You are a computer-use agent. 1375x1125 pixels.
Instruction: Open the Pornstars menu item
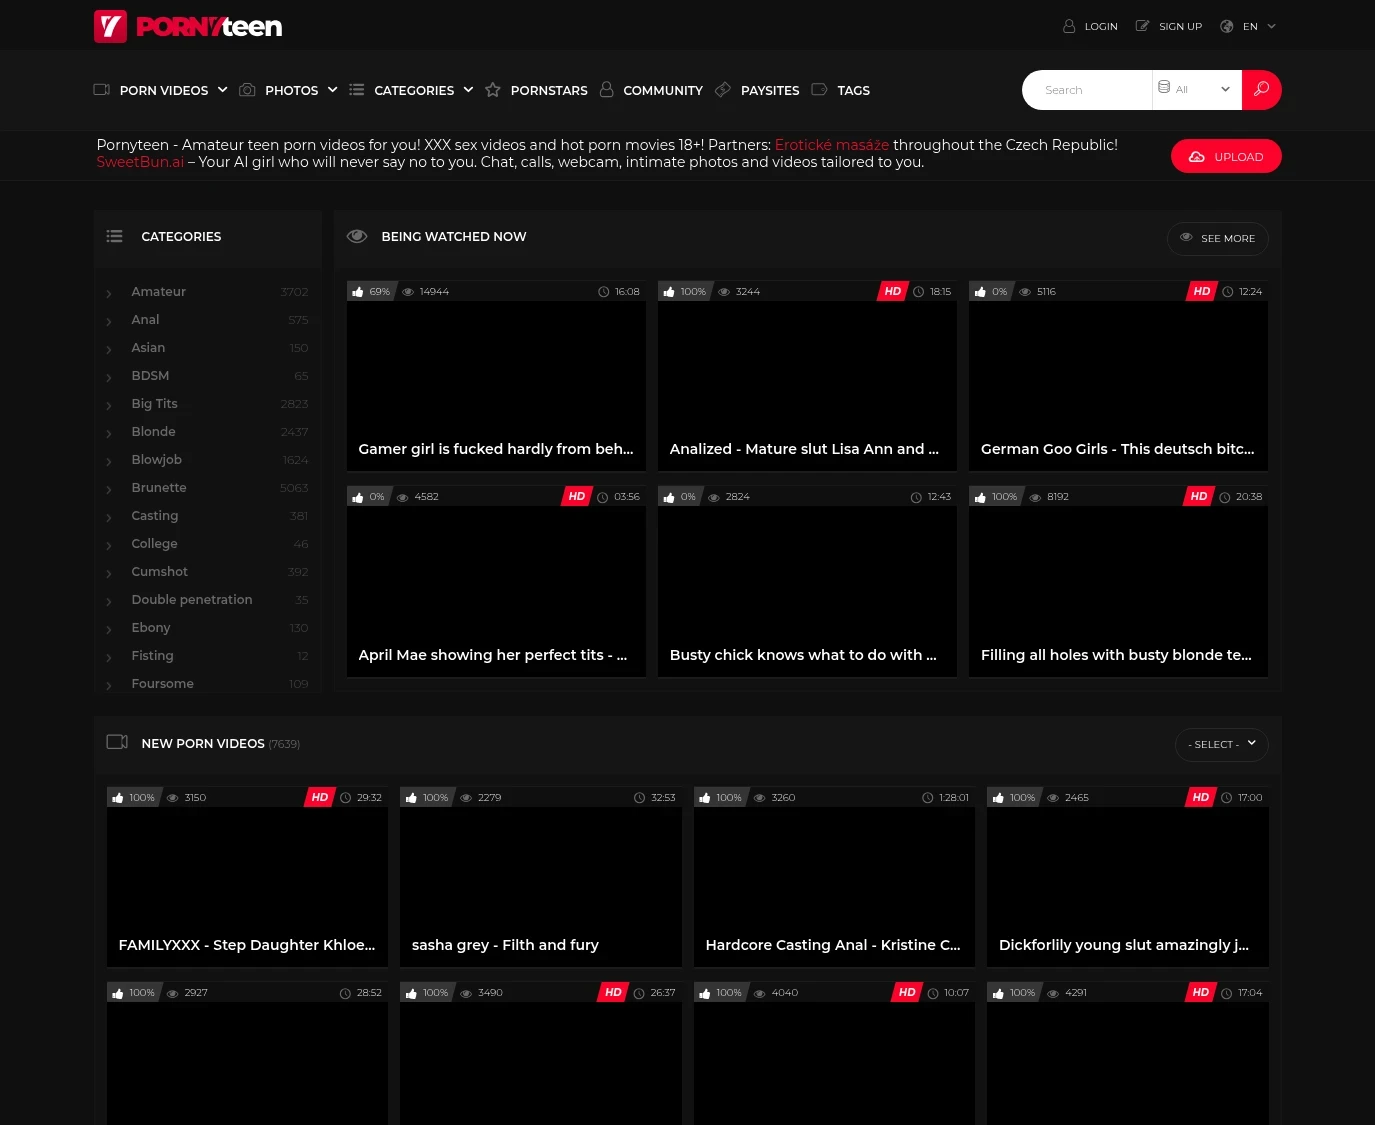click(x=549, y=90)
